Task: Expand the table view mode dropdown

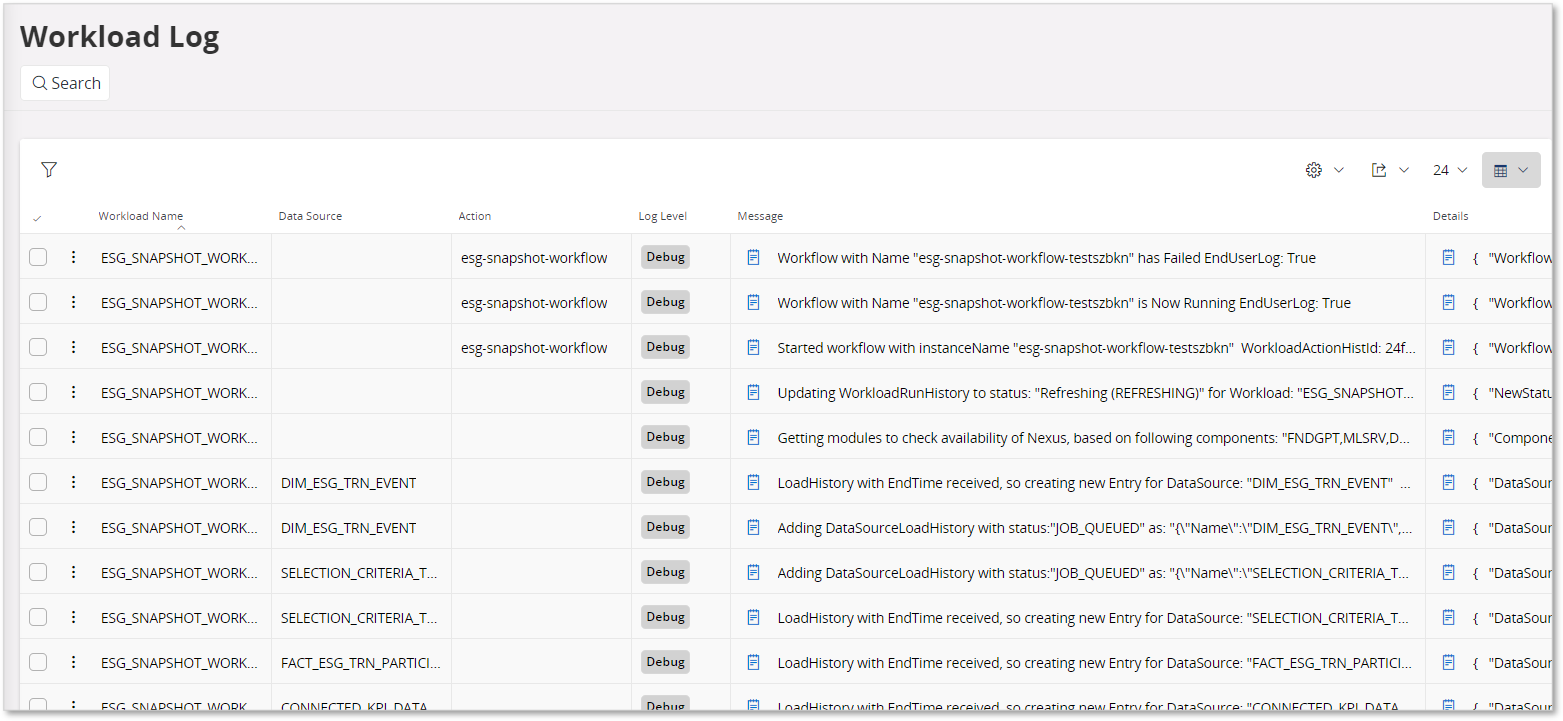Action: pyautogui.click(x=1511, y=170)
